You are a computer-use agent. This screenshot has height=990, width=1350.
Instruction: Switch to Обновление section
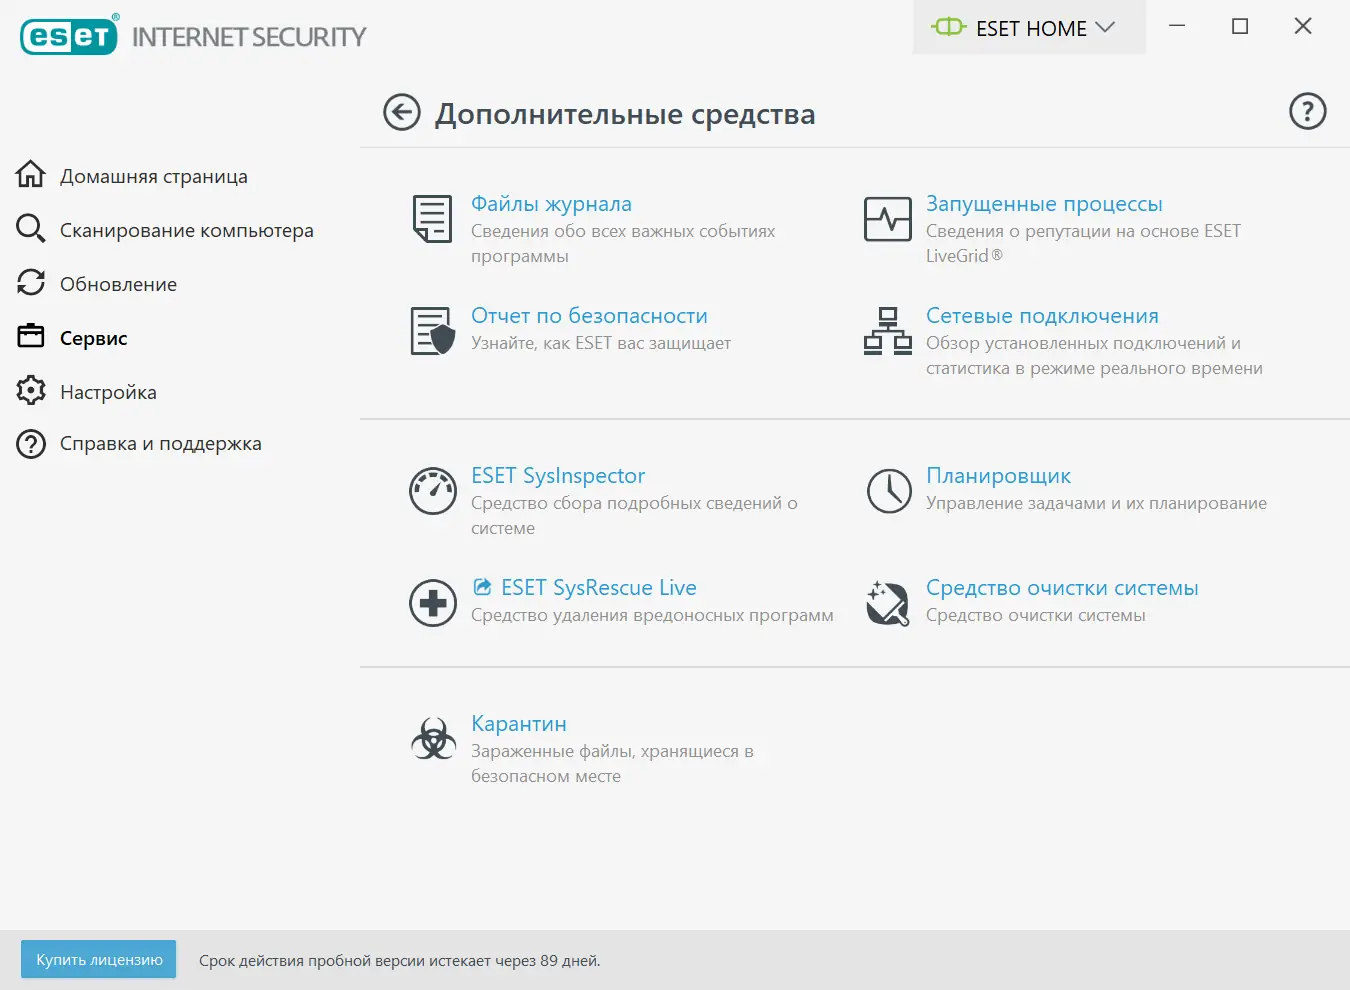pos(118,284)
